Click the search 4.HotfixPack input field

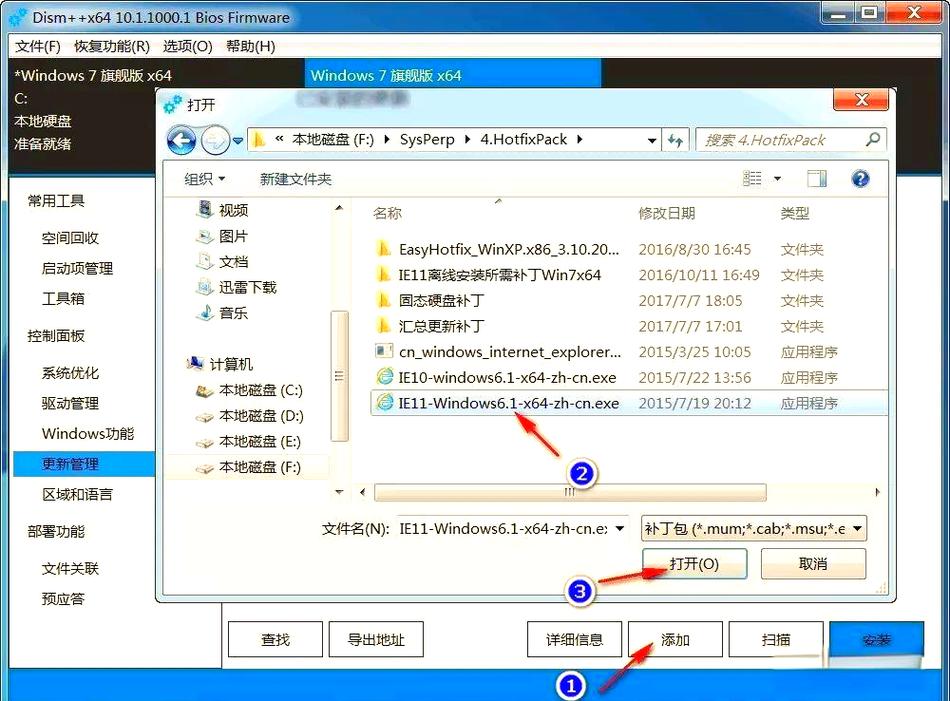791,140
